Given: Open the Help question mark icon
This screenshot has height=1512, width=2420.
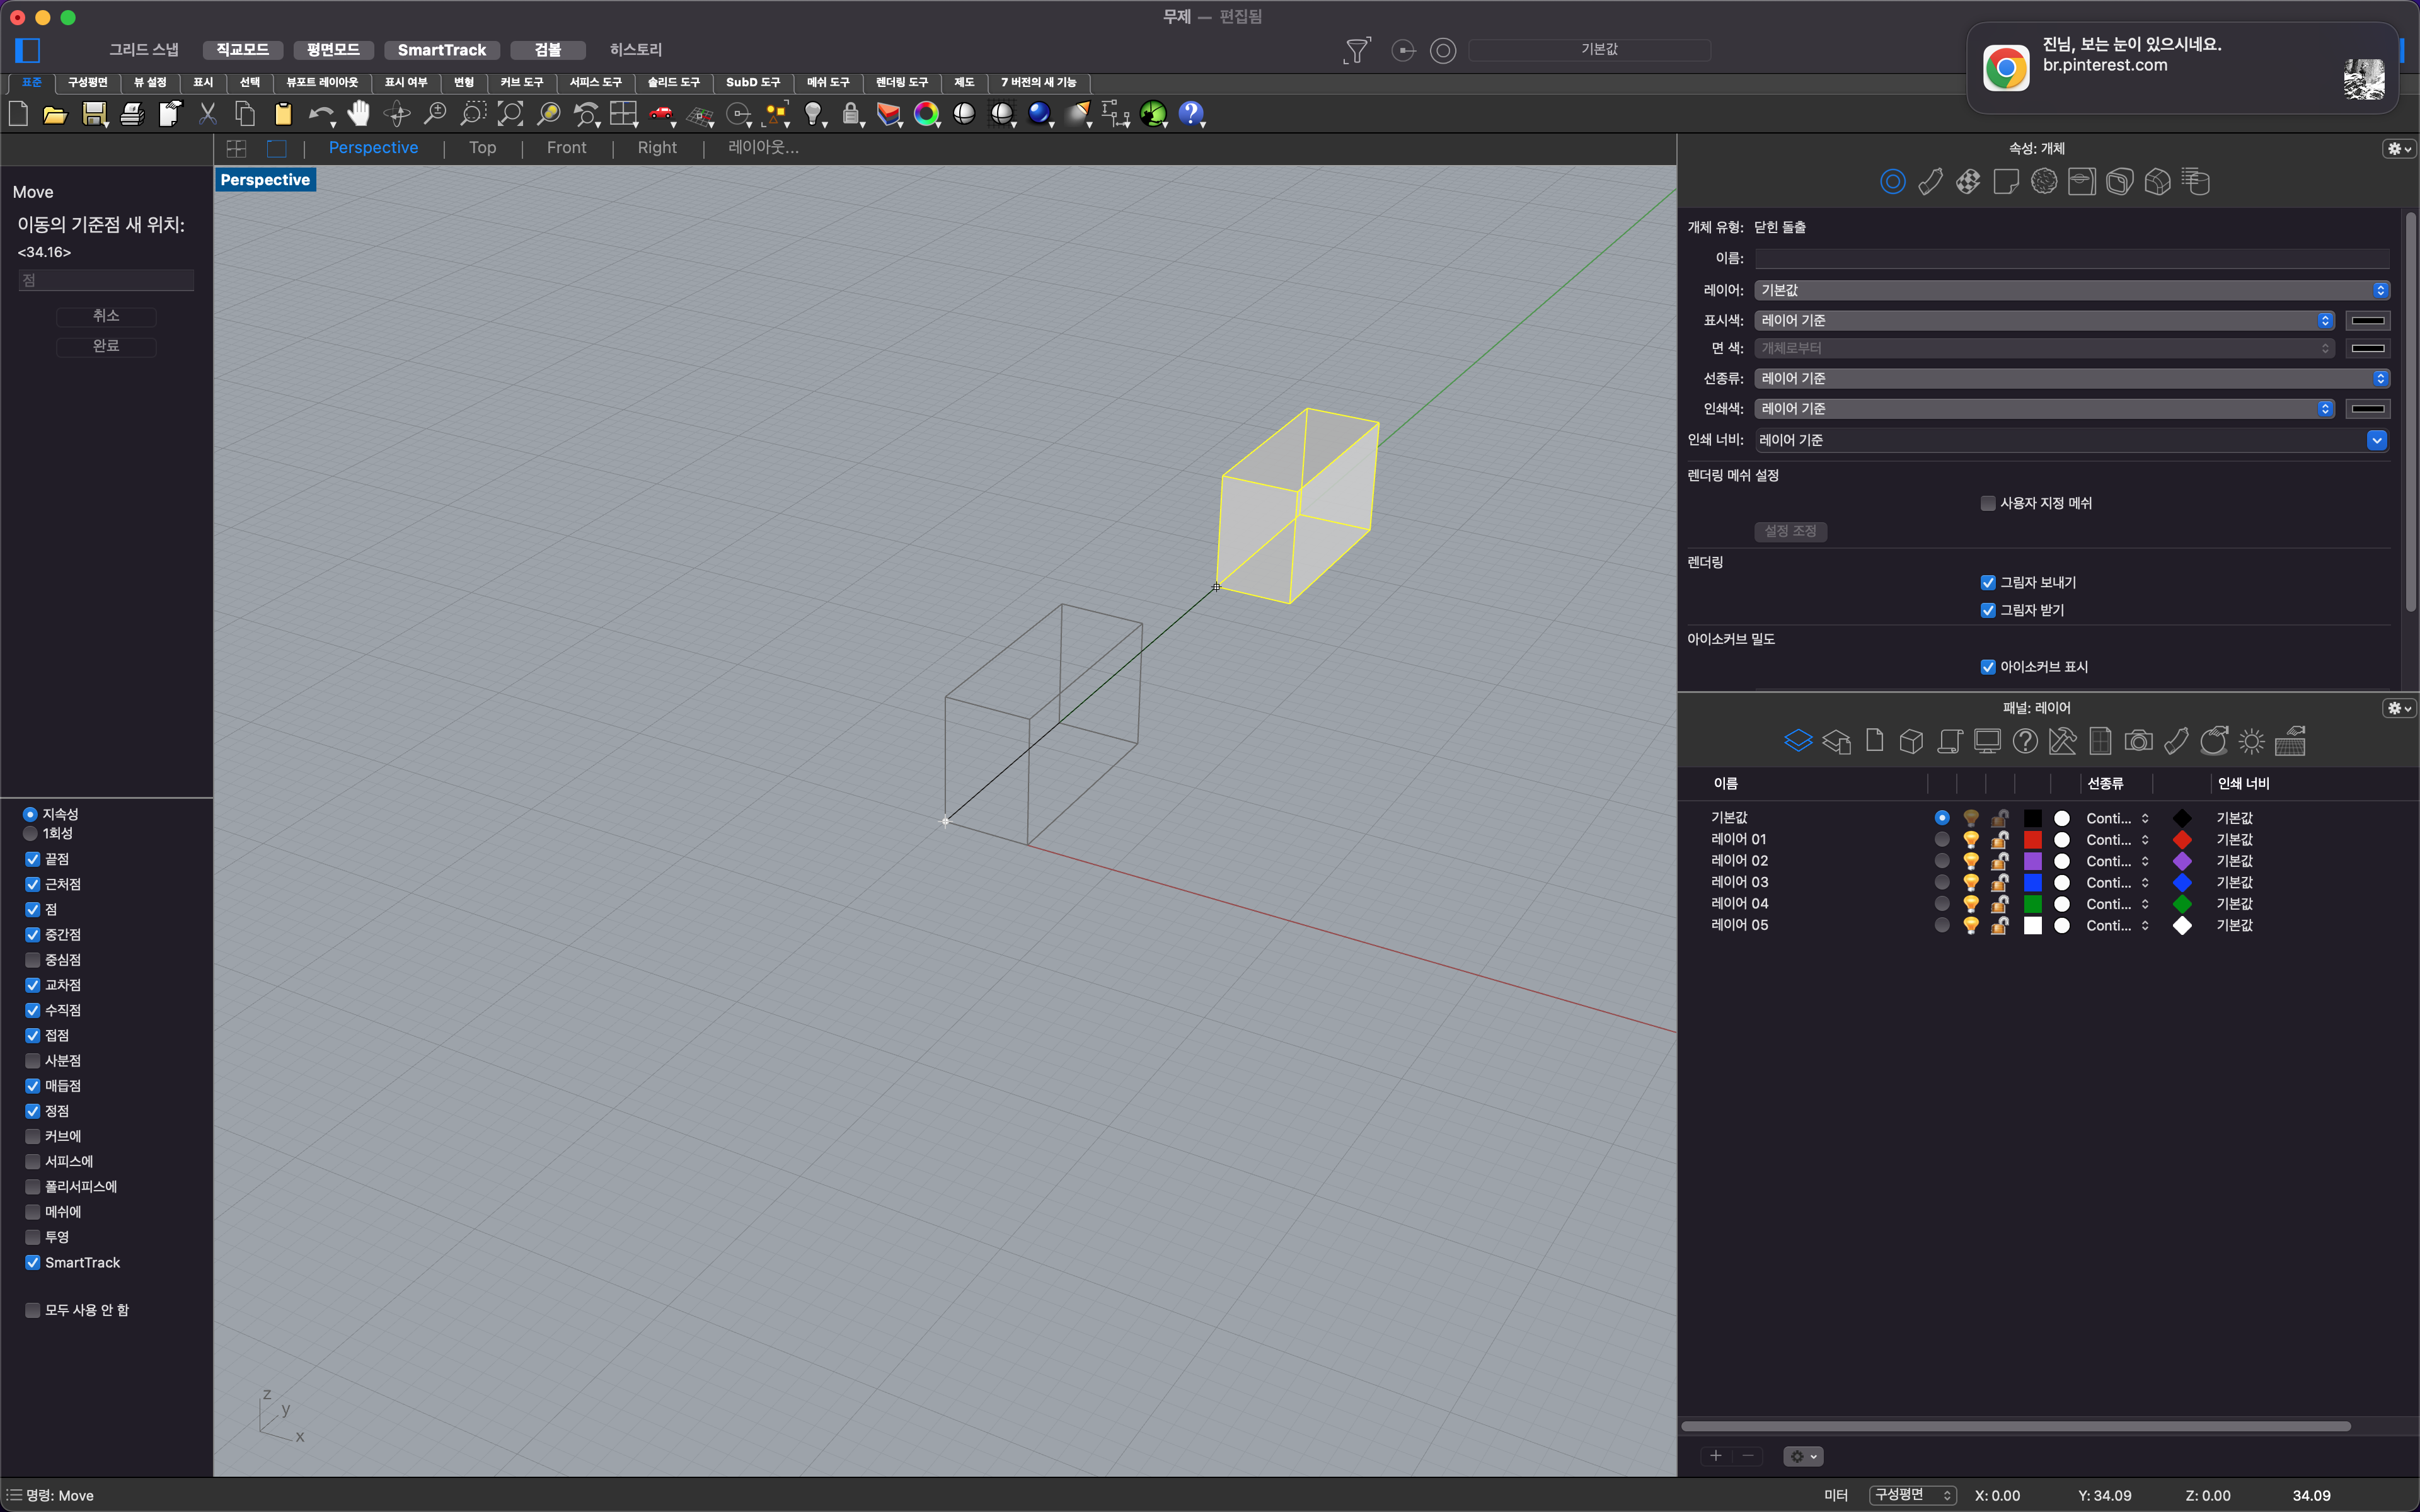Looking at the screenshot, I should (1190, 114).
